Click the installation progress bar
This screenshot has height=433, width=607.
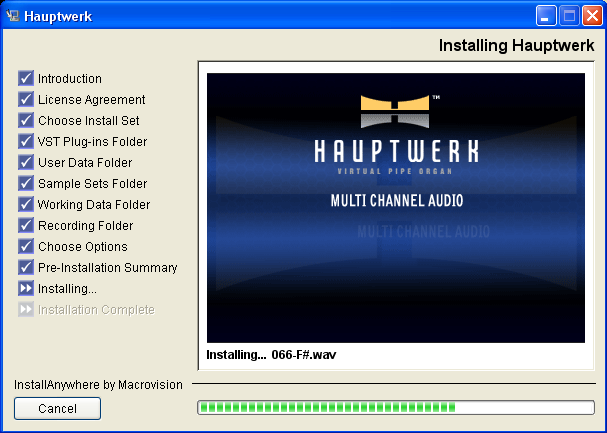[x=396, y=407]
